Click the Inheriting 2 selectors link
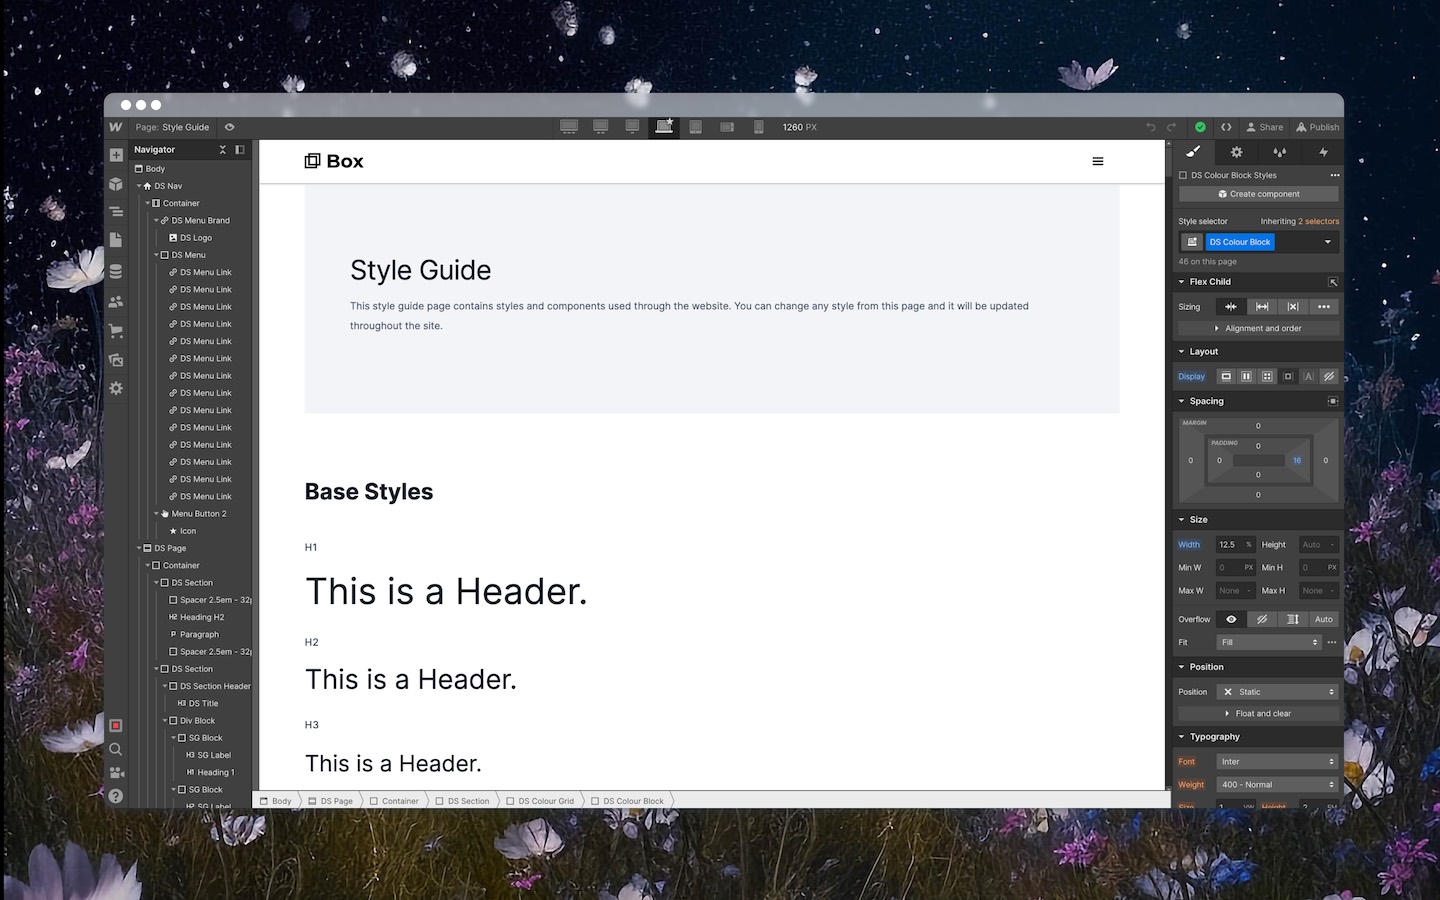This screenshot has width=1440, height=900. pos(1300,221)
